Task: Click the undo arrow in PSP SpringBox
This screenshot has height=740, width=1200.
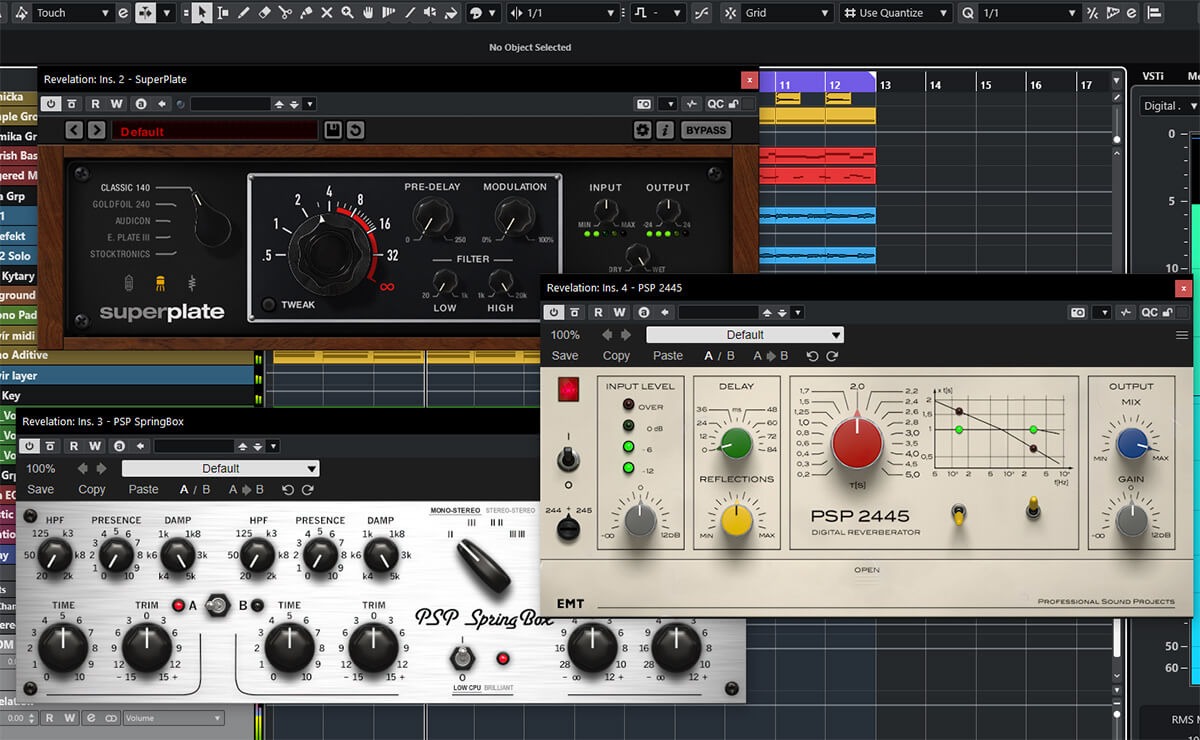Action: coord(288,489)
